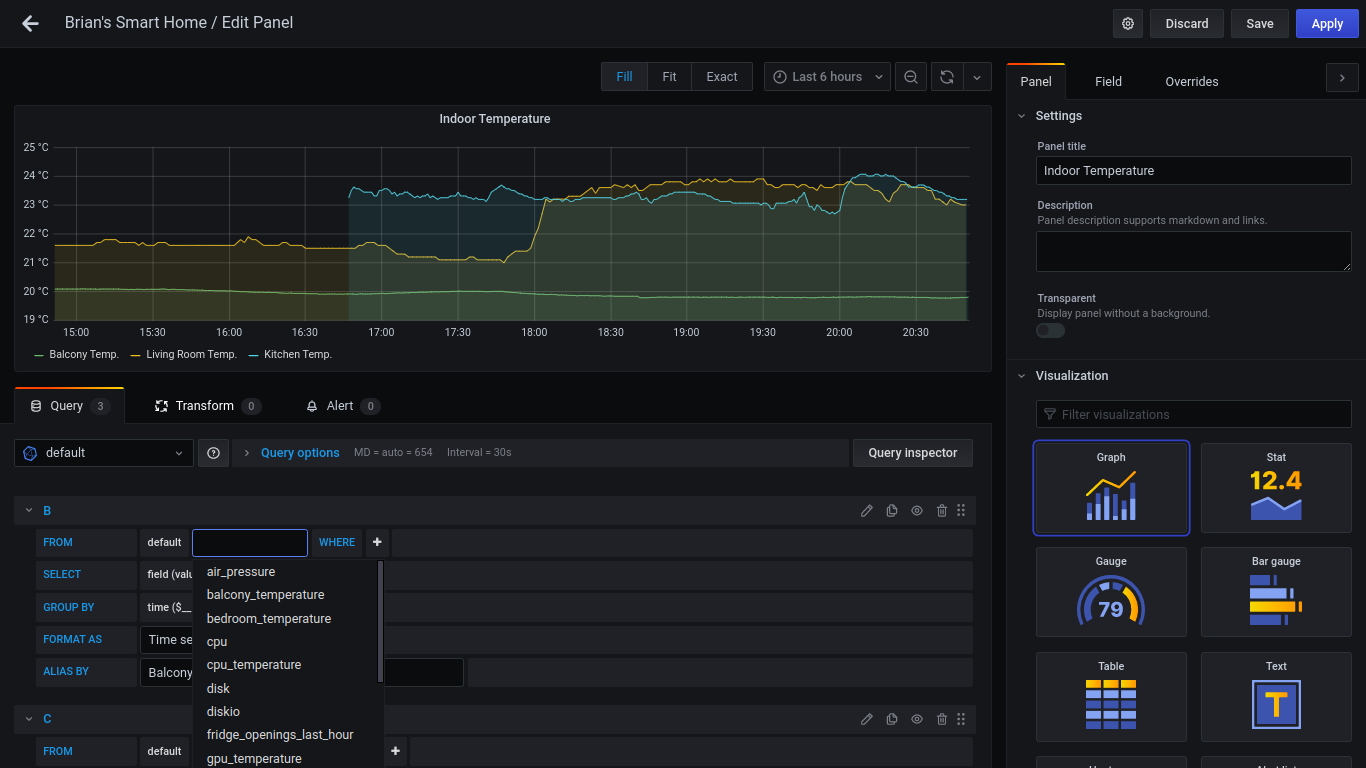1366x768 pixels.
Task: Toggle the Transparent panel switch
Action: pyautogui.click(x=1050, y=330)
